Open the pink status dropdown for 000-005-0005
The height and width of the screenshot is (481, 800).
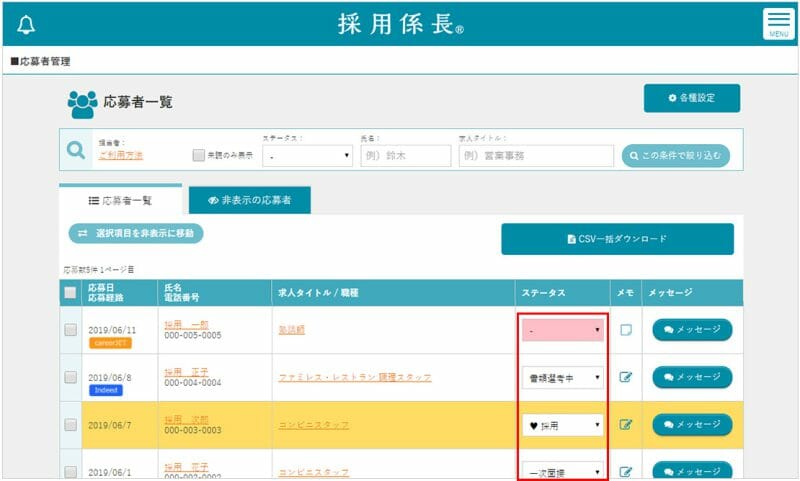[562, 330]
